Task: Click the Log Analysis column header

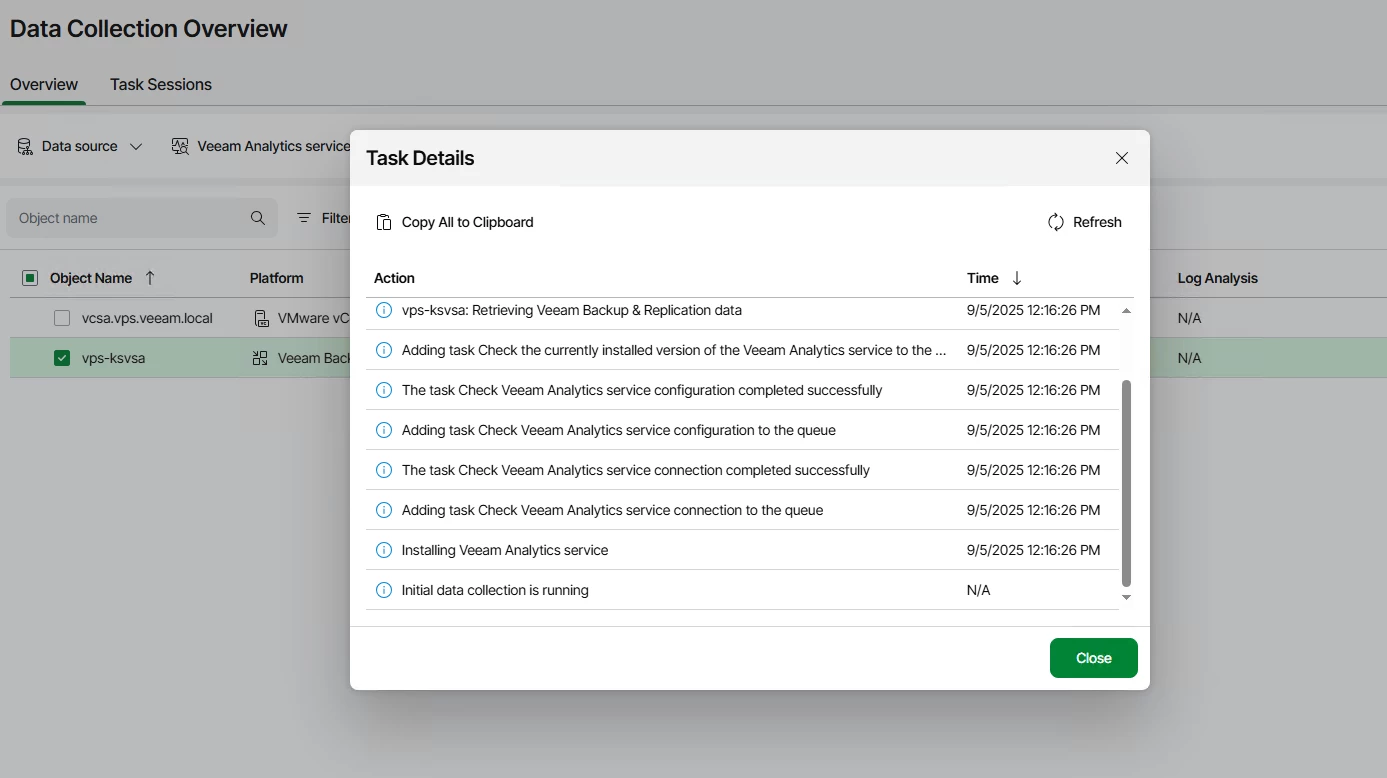Action: [1217, 278]
